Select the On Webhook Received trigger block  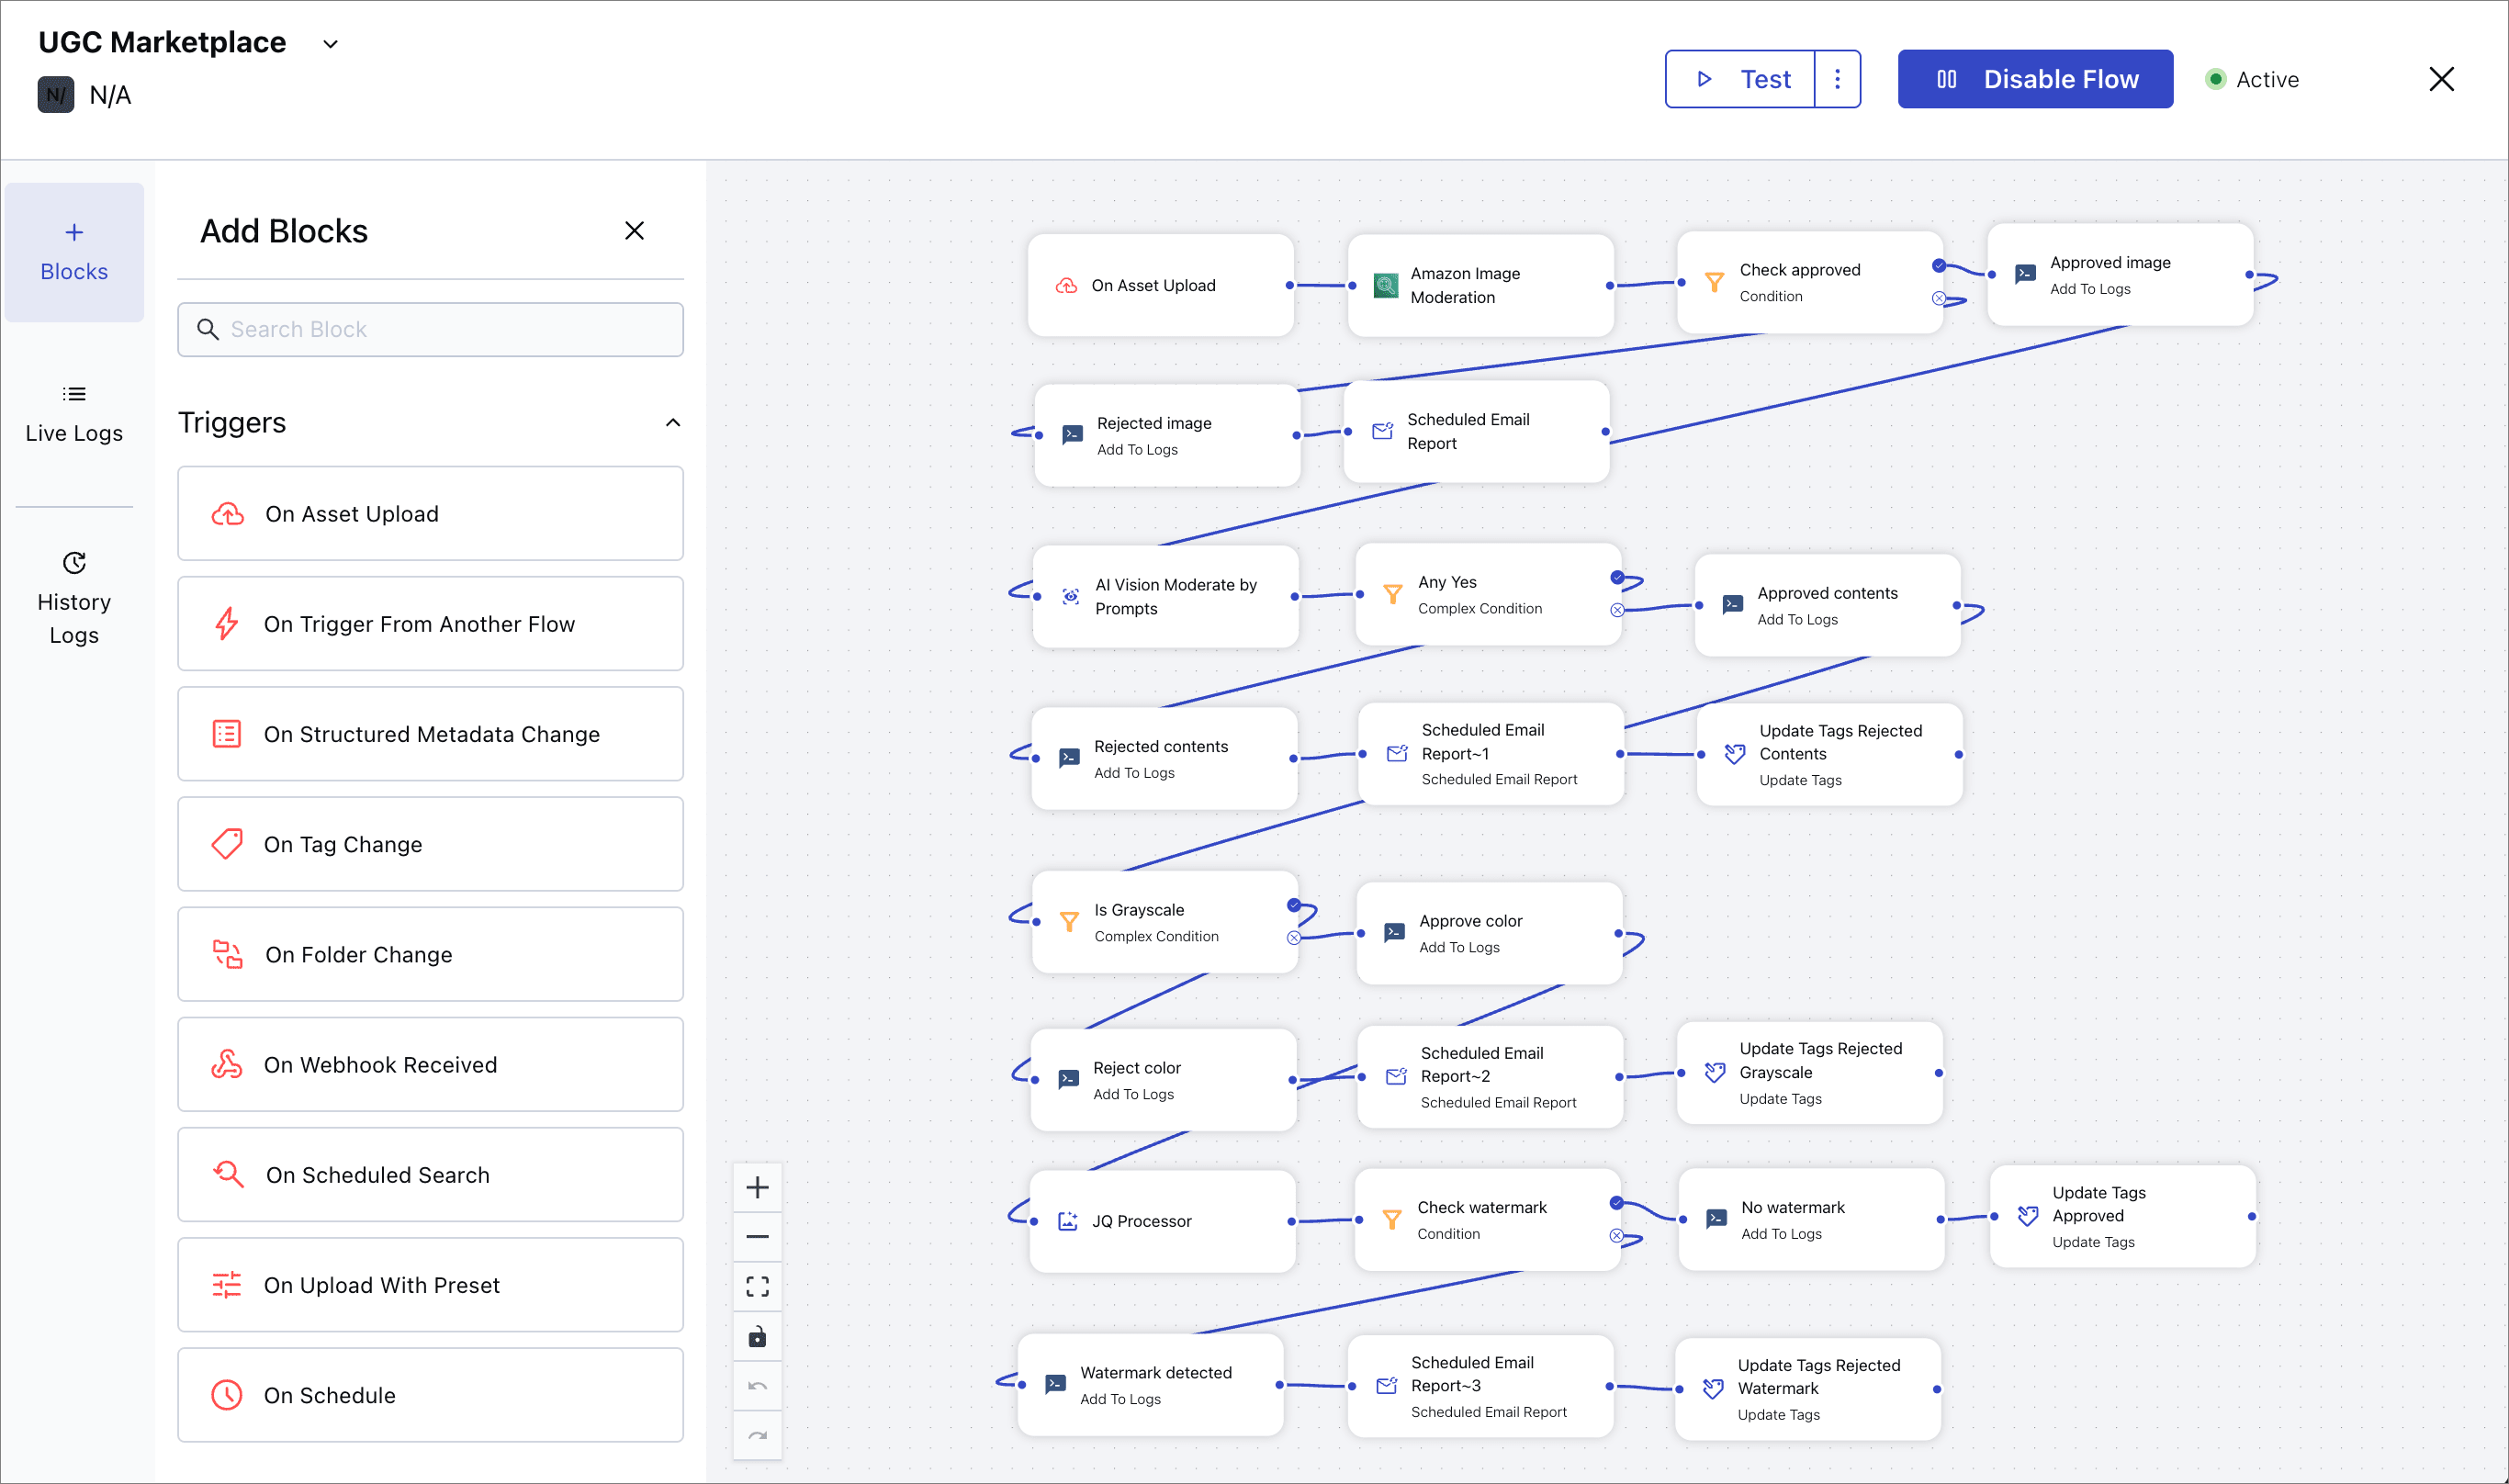coord(430,1065)
